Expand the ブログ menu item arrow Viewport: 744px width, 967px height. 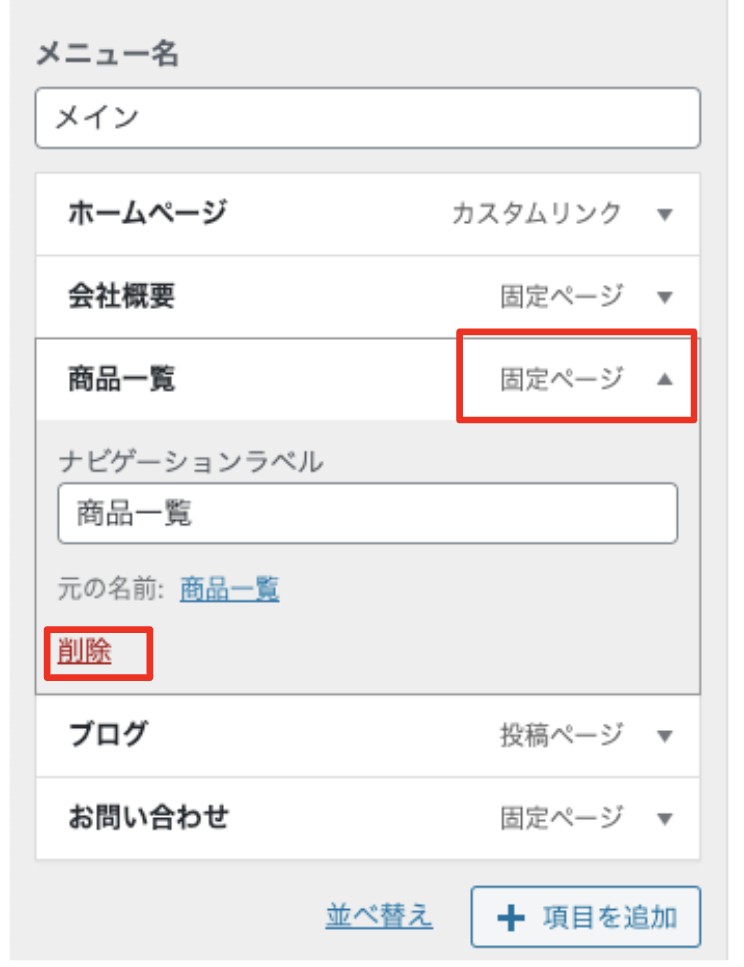tap(665, 737)
